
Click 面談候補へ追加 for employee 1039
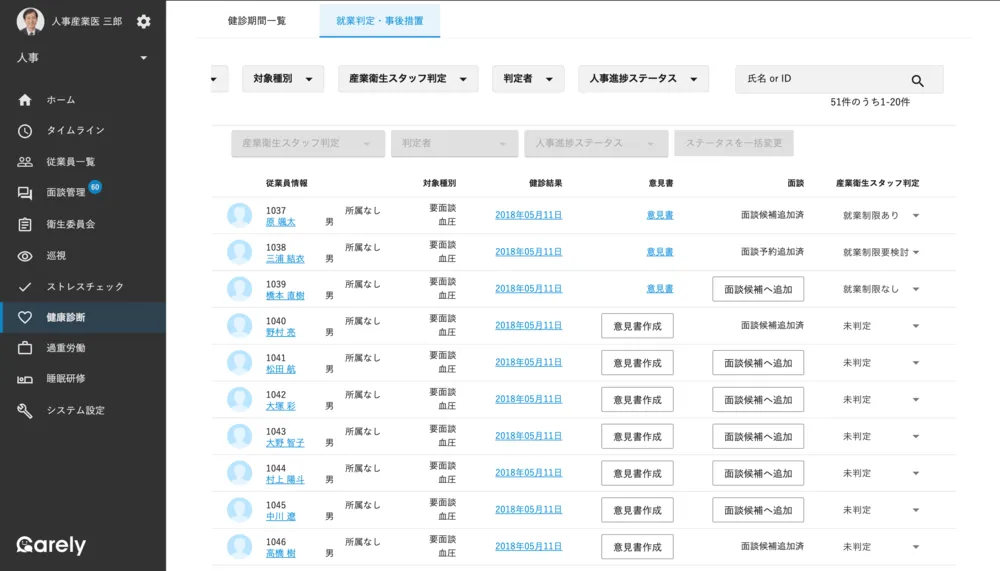757,289
